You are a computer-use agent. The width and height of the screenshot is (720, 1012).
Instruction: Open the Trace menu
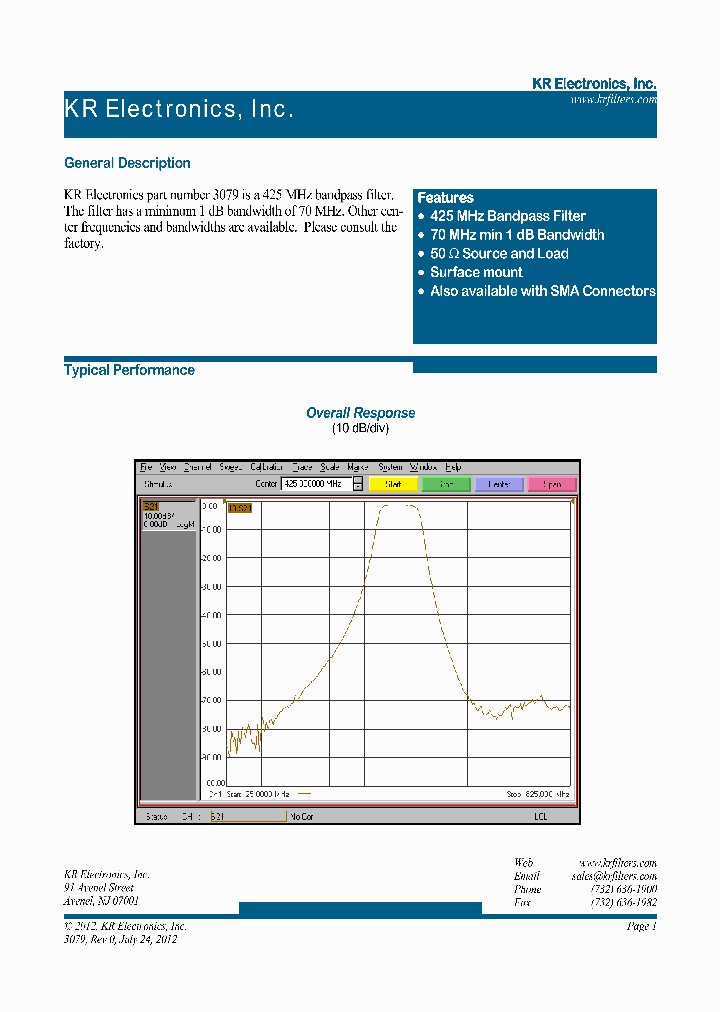coord(302,467)
